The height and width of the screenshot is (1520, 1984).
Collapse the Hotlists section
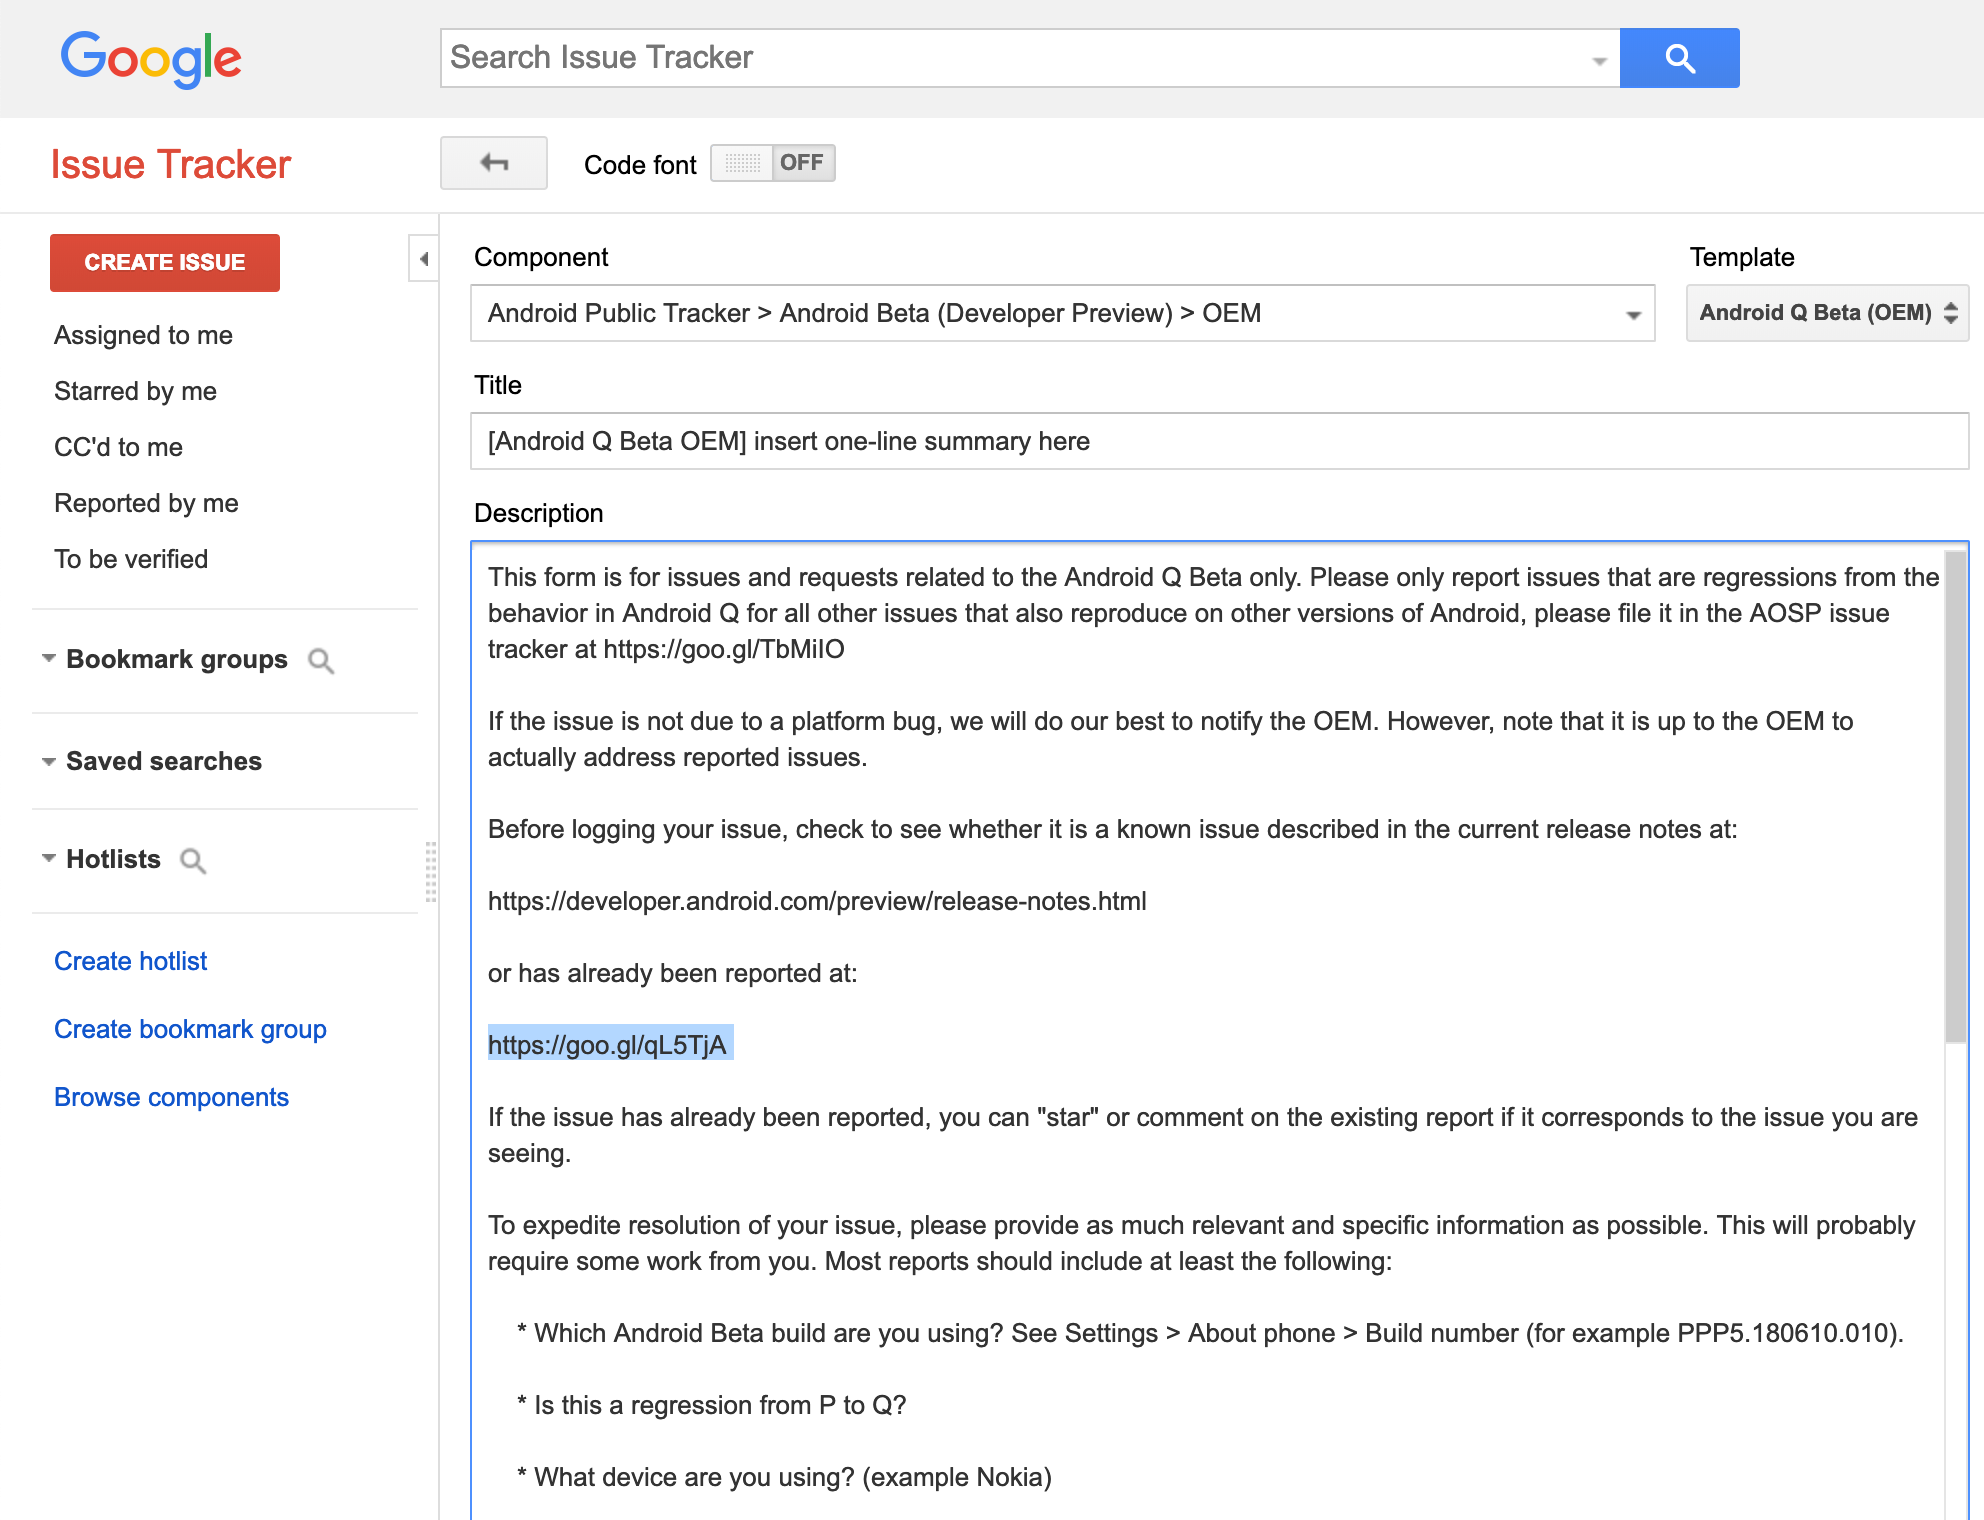coord(48,859)
